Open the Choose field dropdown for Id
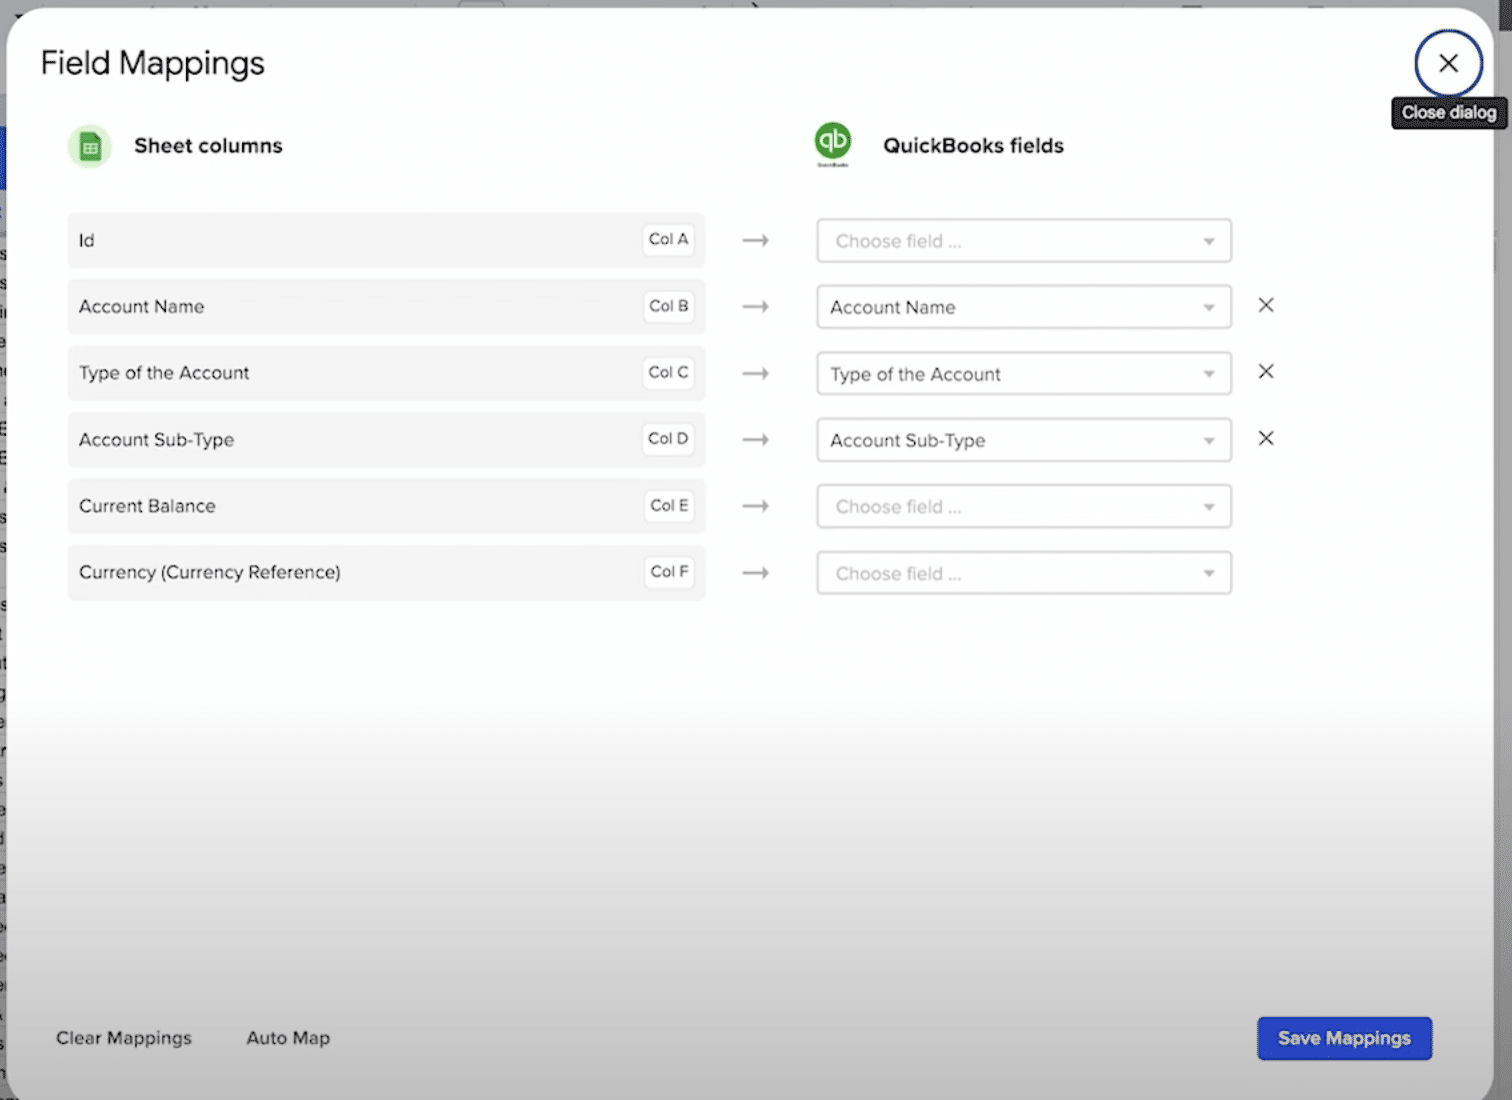The height and width of the screenshot is (1100, 1512). [x=1023, y=241]
